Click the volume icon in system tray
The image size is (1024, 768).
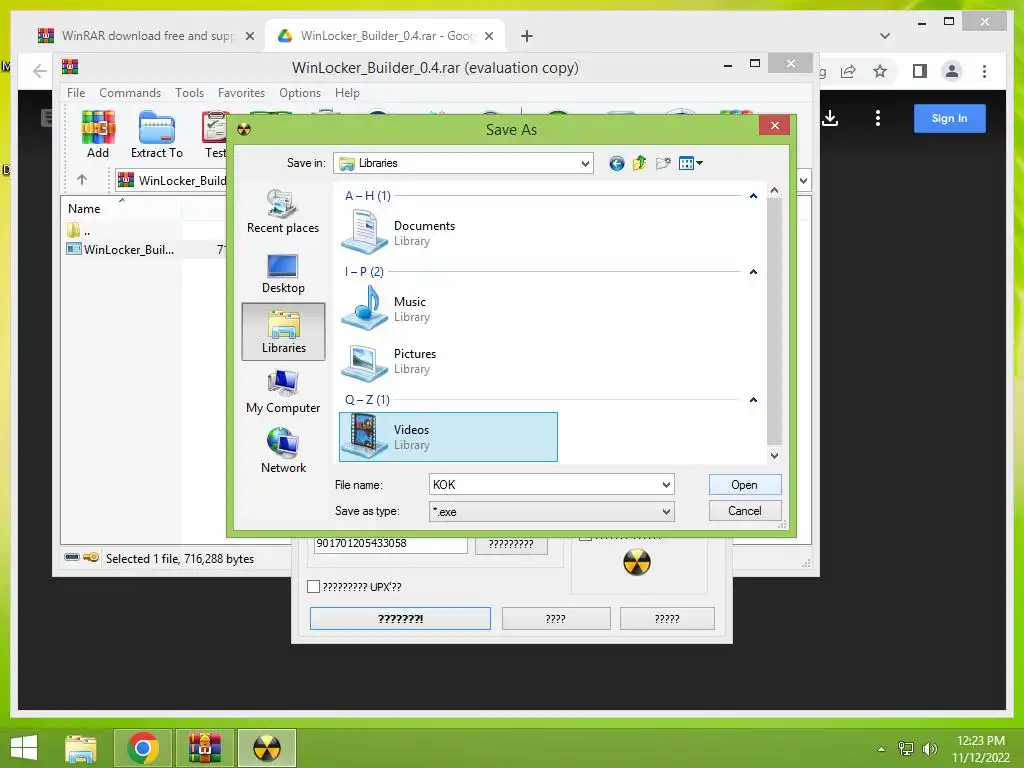click(x=929, y=748)
